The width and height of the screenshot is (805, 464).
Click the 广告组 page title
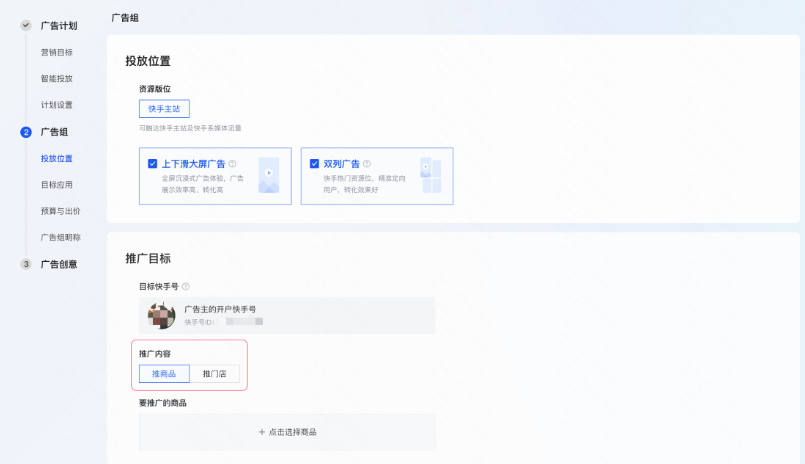point(125,18)
